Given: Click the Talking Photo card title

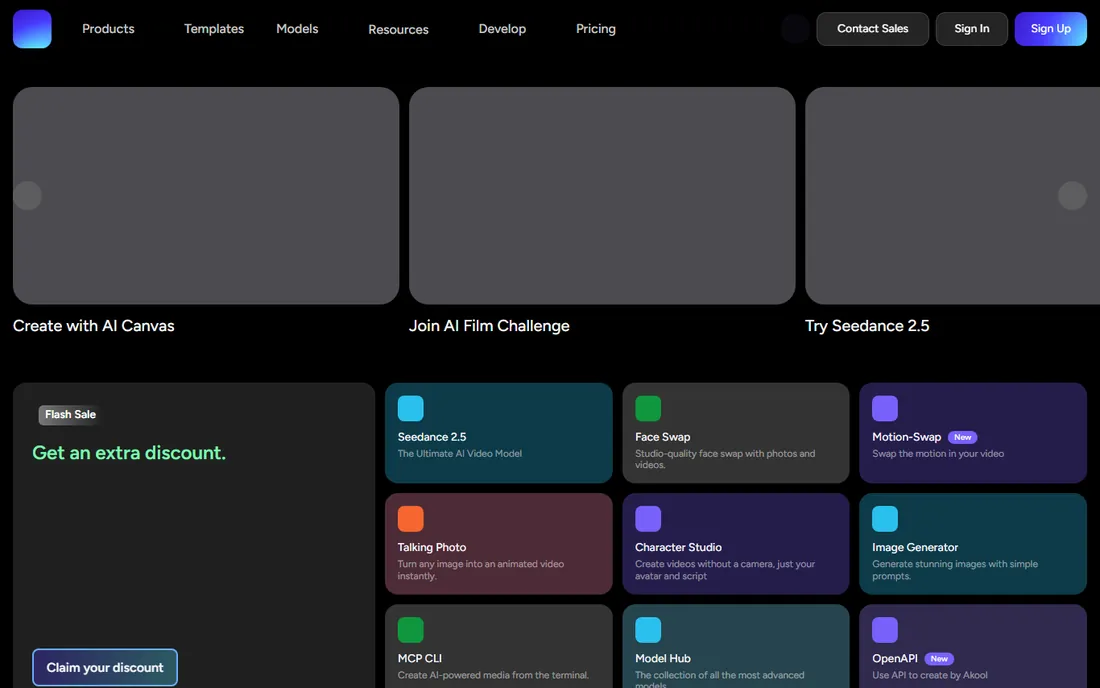Looking at the screenshot, I should (431, 547).
